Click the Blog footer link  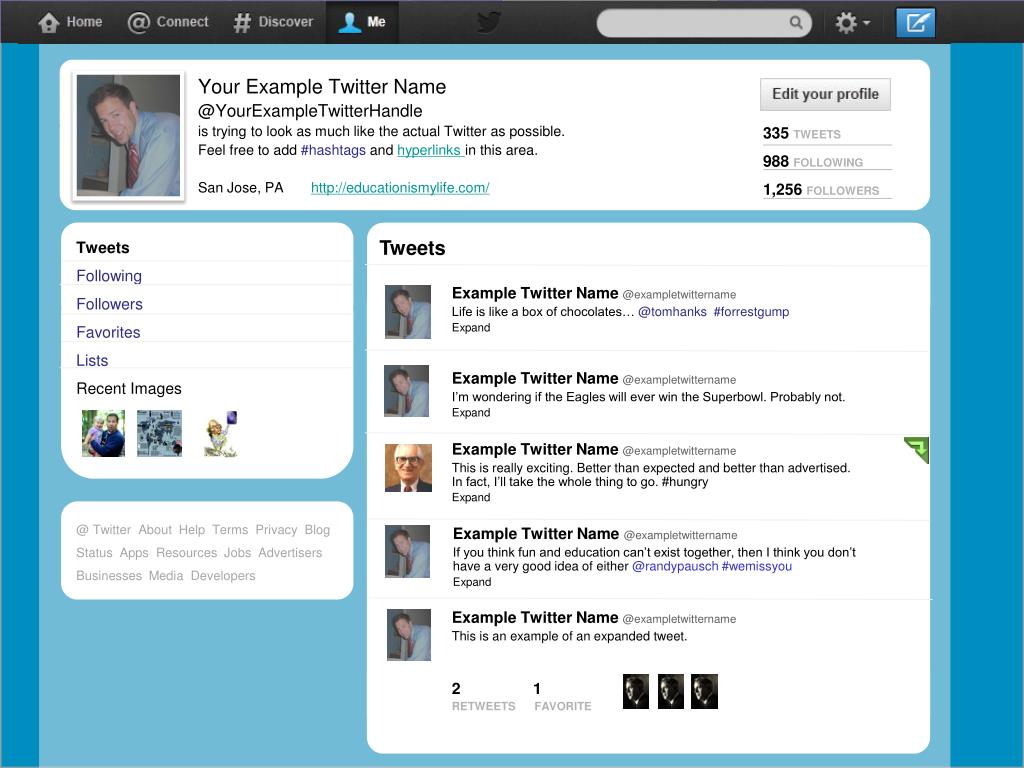pos(317,530)
